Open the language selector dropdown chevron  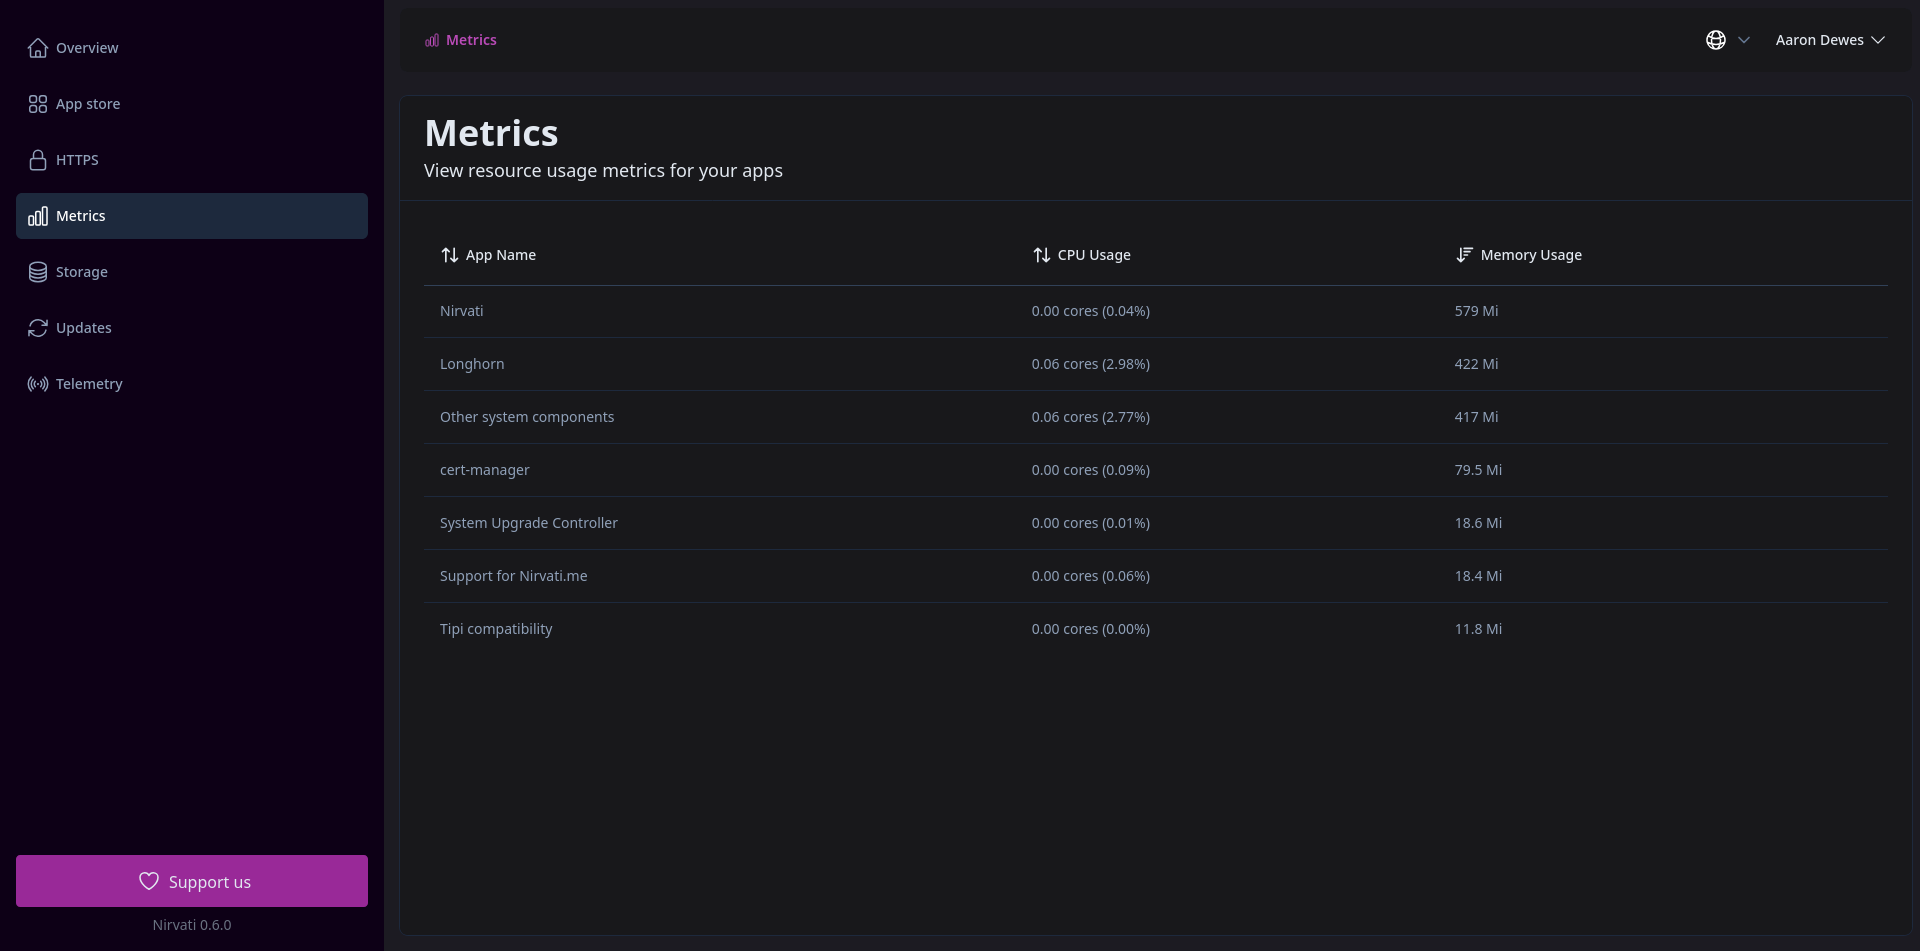click(1744, 40)
